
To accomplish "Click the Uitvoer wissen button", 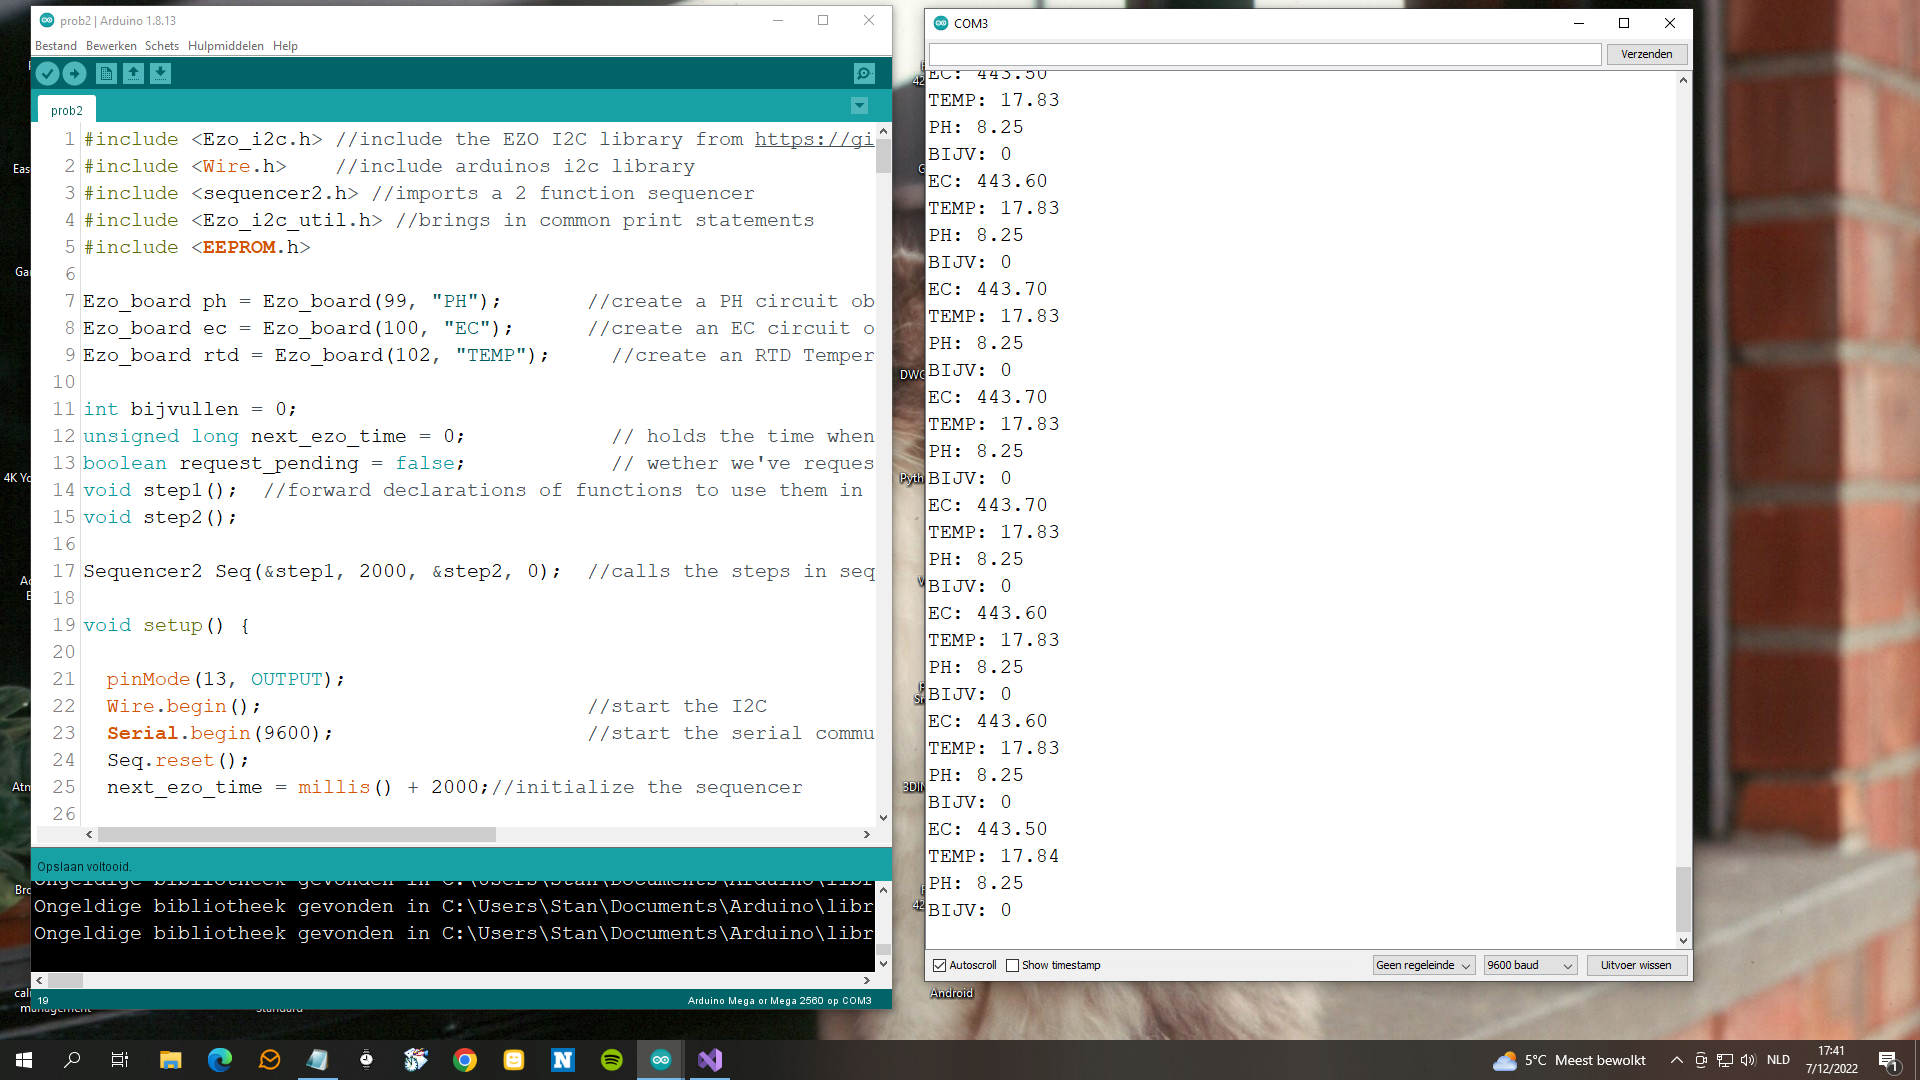I will [1635, 965].
